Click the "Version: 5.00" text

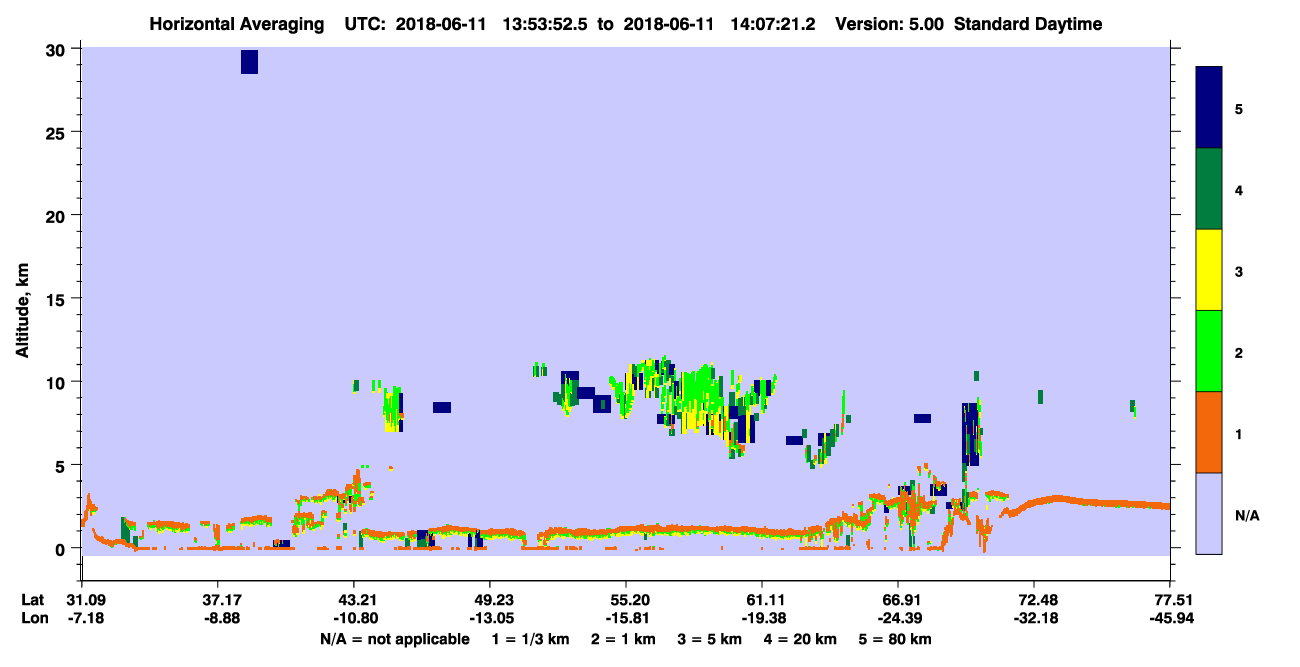[x=889, y=24]
